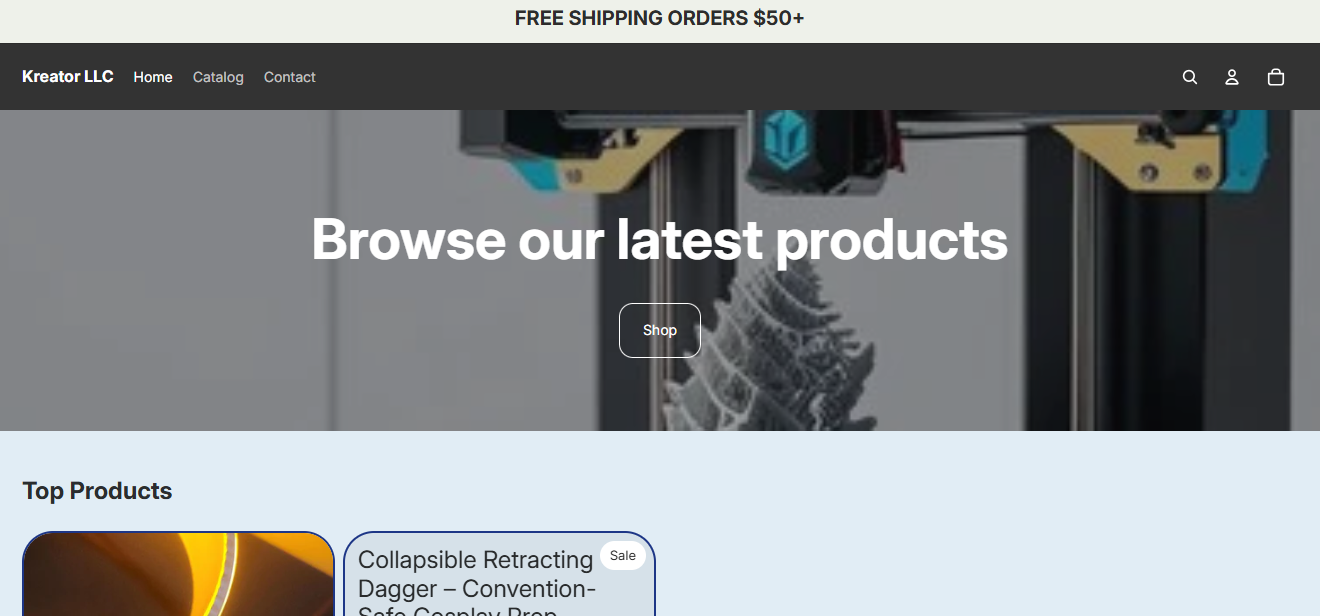
Task: Go to the Home menu item
Action: coord(153,77)
